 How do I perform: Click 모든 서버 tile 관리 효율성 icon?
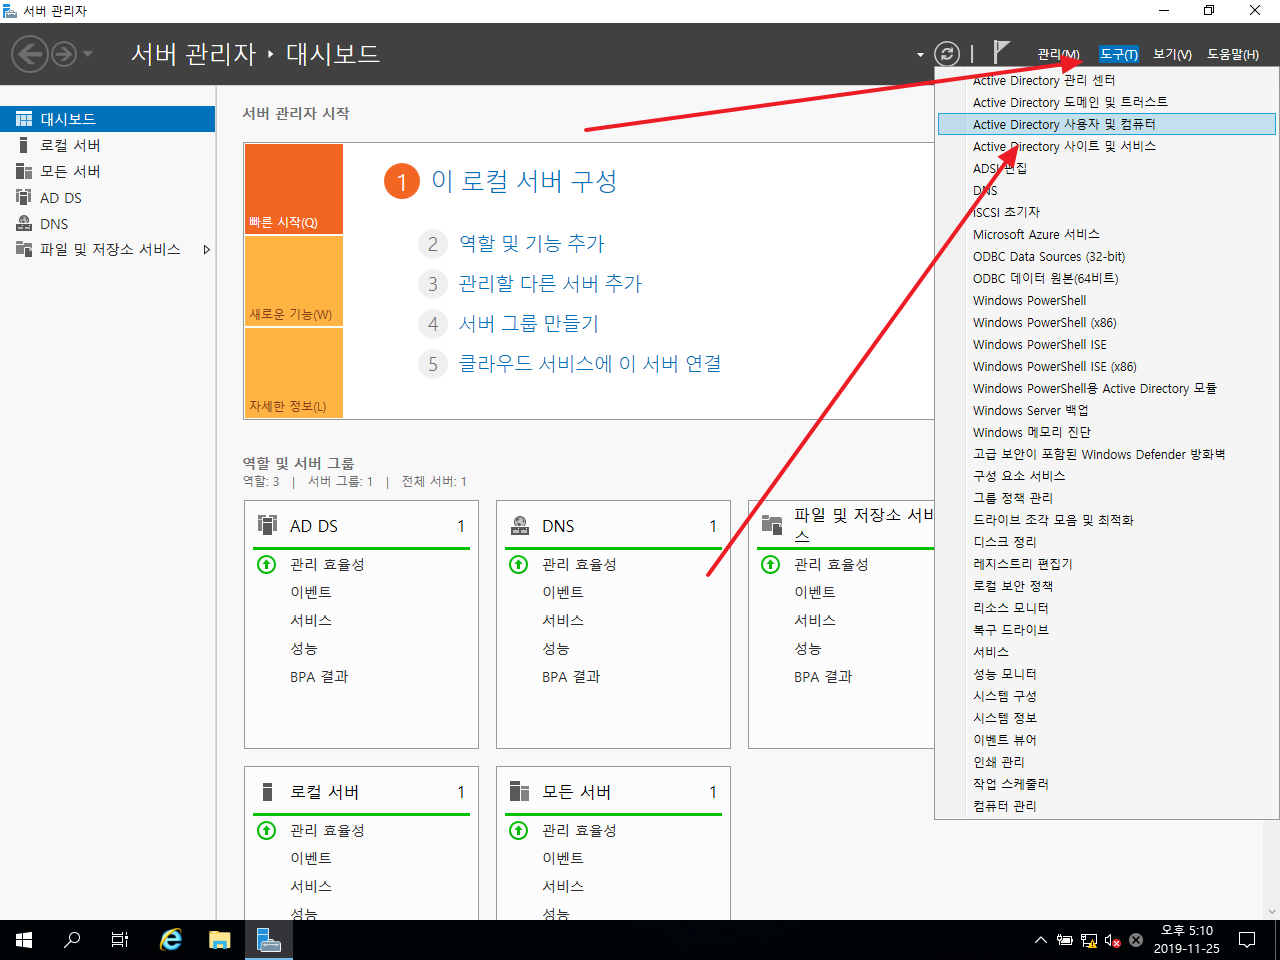tap(519, 830)
